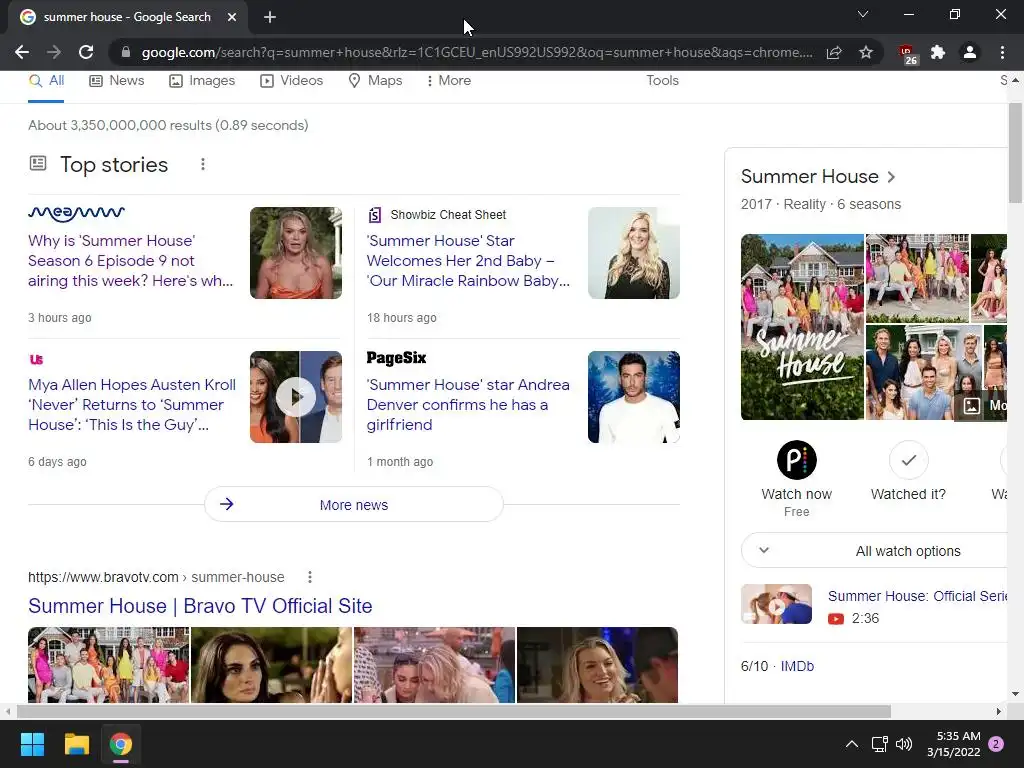Viewport: 1024px width, 768px height.
Task: Open the Extensions puzzle piece icon
Action: coord(938,52)
